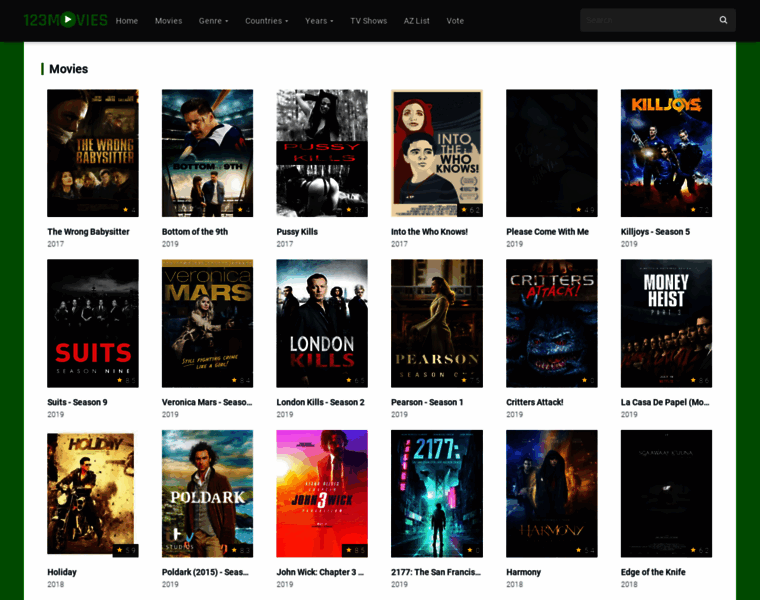Click star rating badge on Killjoys poster
760x600 pixels.
[699, 210]
